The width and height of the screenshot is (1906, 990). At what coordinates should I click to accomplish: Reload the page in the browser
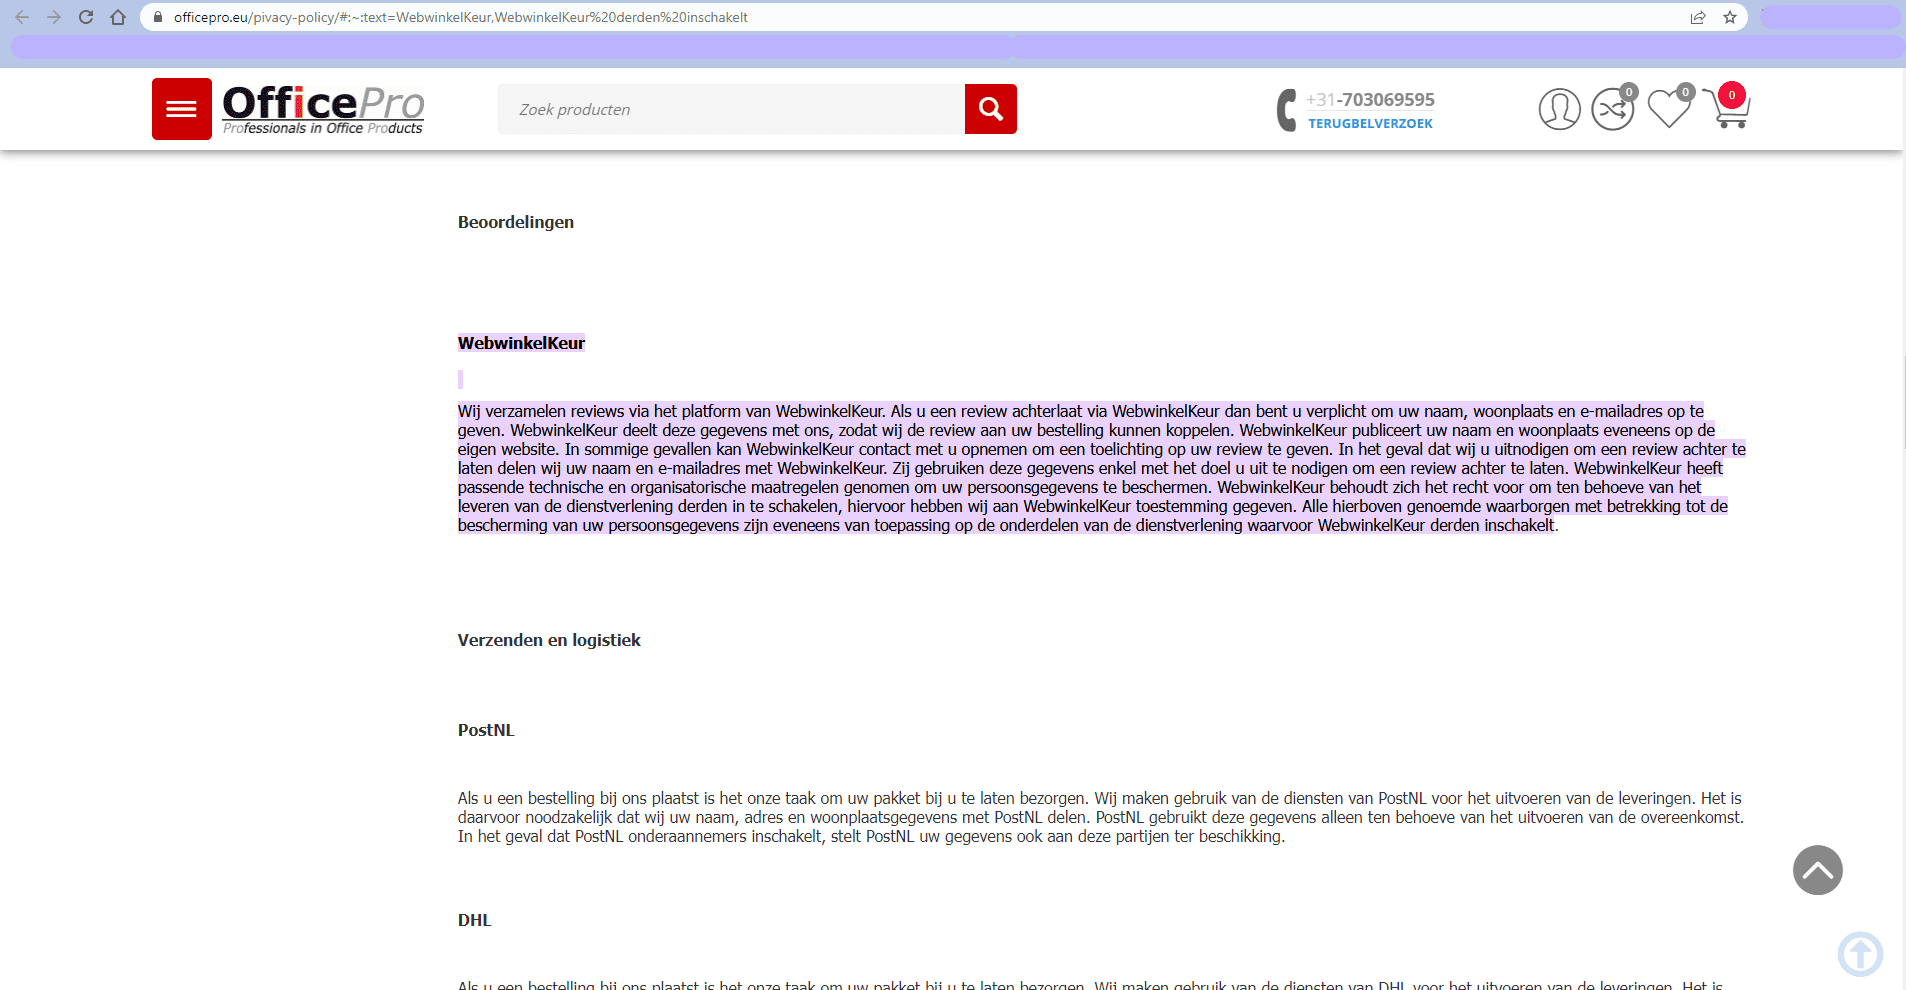click(86, 17)
